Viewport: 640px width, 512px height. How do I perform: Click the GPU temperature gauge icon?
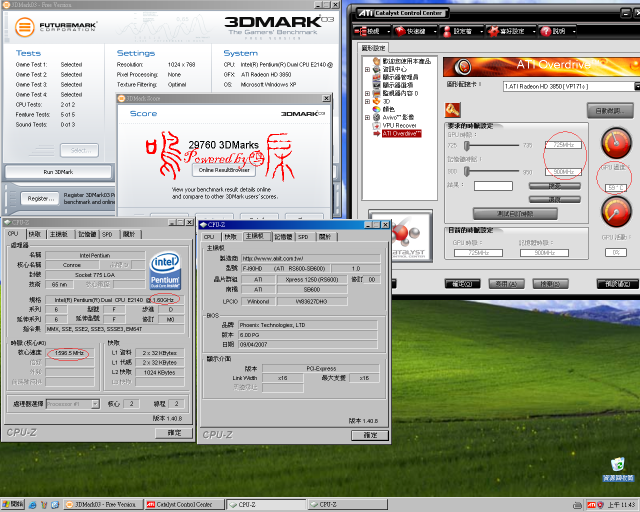pyautogui.click(x=616, y=143)
